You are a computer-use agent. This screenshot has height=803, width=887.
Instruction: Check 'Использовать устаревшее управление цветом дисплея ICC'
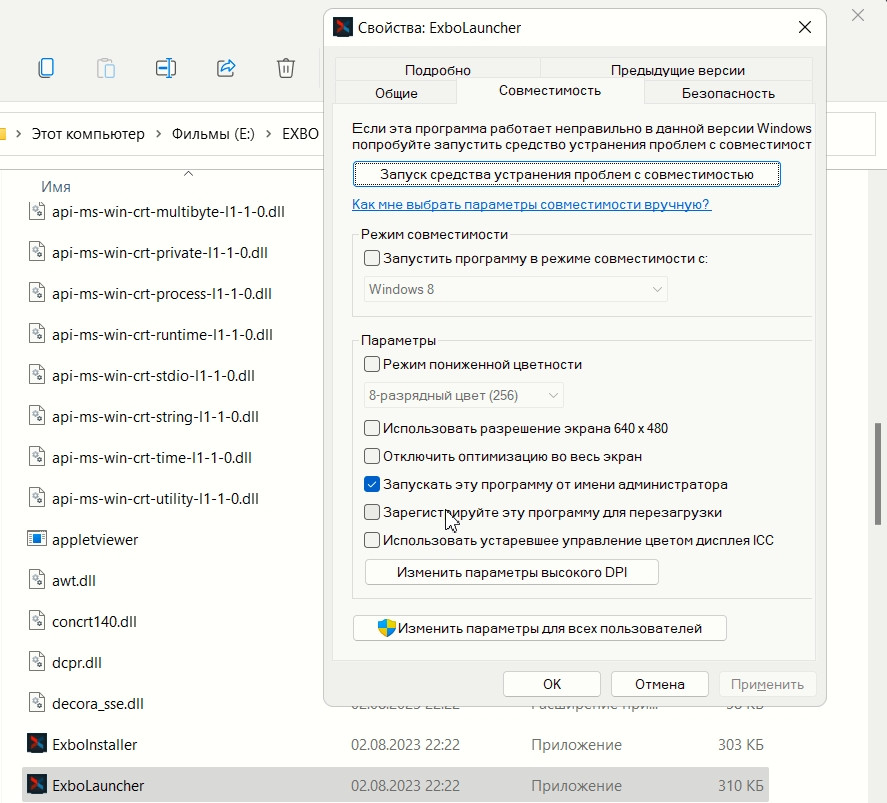point(372,540)
